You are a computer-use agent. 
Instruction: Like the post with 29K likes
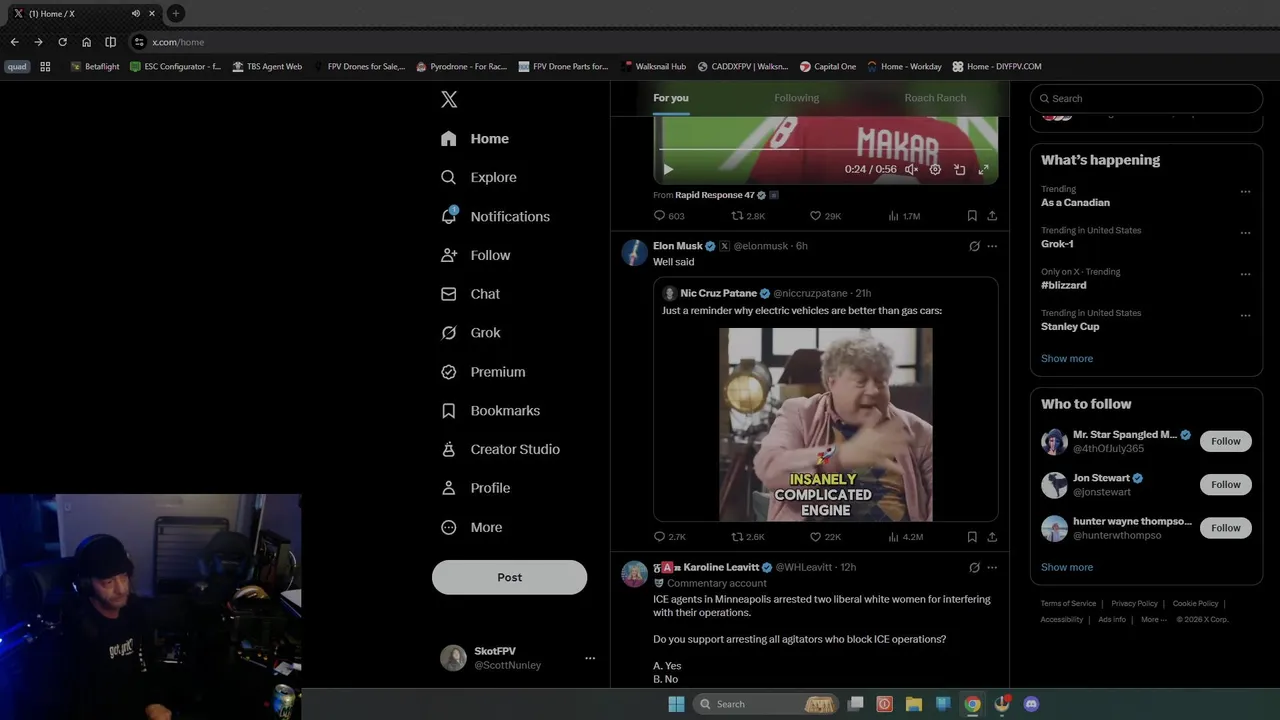825,216
